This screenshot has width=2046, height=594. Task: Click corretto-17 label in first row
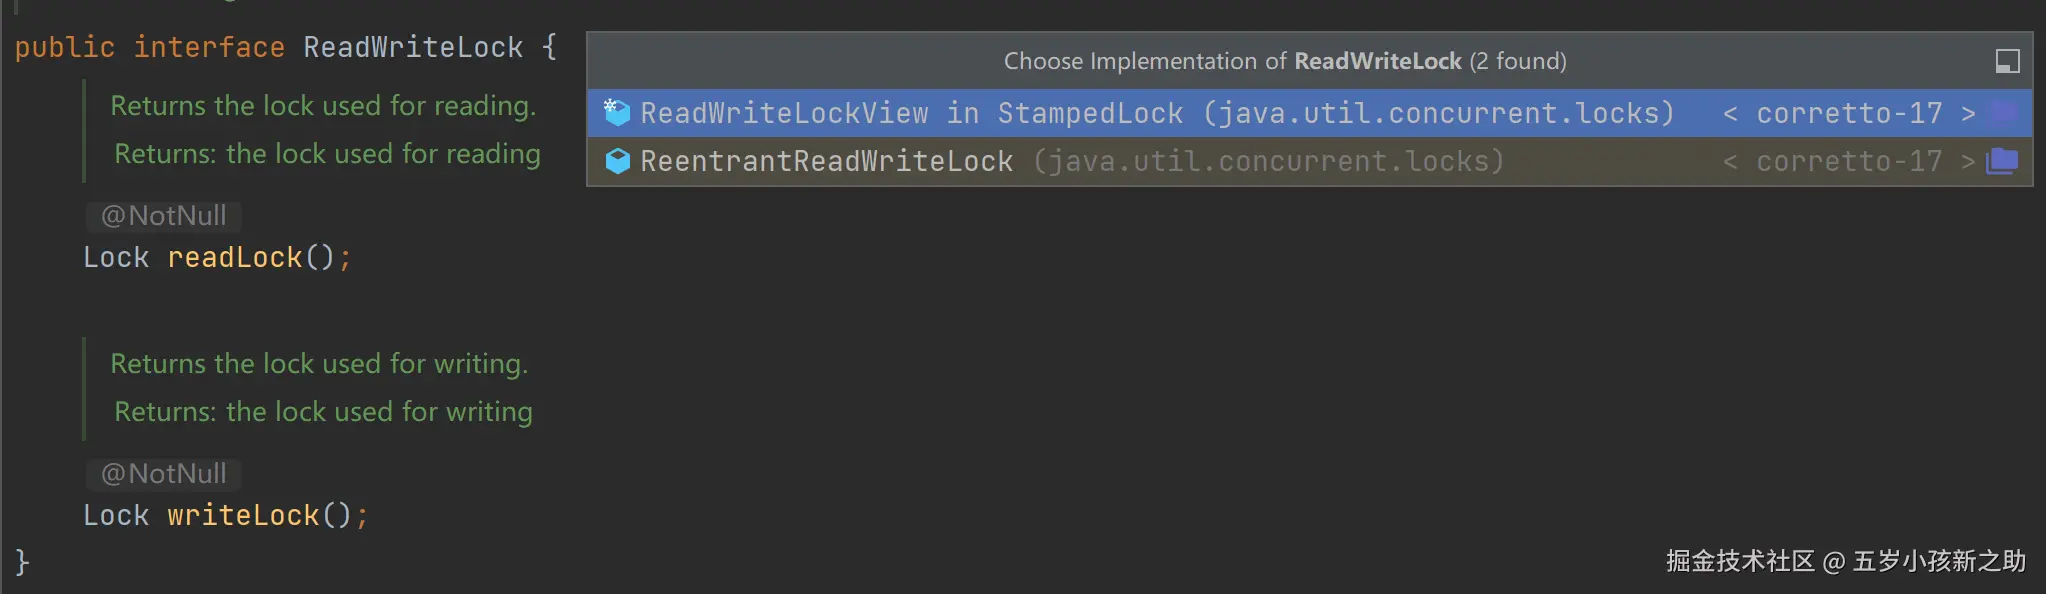[1848, 113]
